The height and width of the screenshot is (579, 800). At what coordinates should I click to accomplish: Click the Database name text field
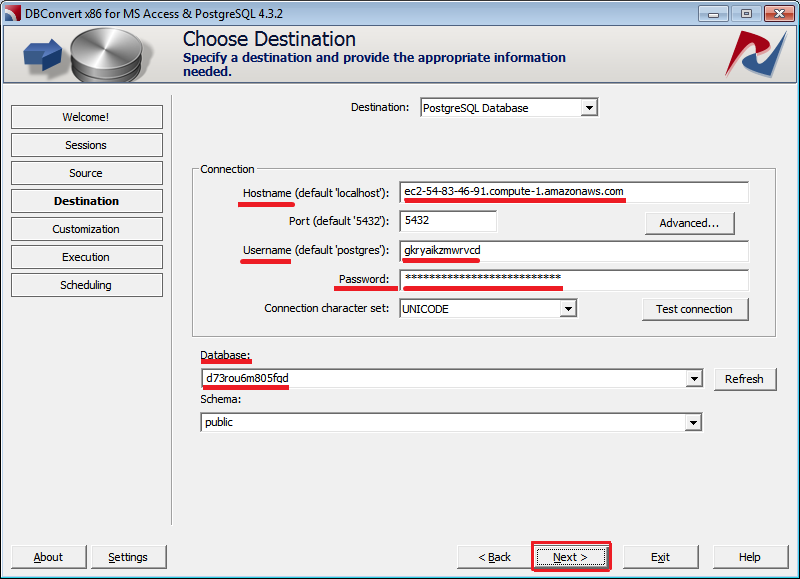click(x=443, y=379)
